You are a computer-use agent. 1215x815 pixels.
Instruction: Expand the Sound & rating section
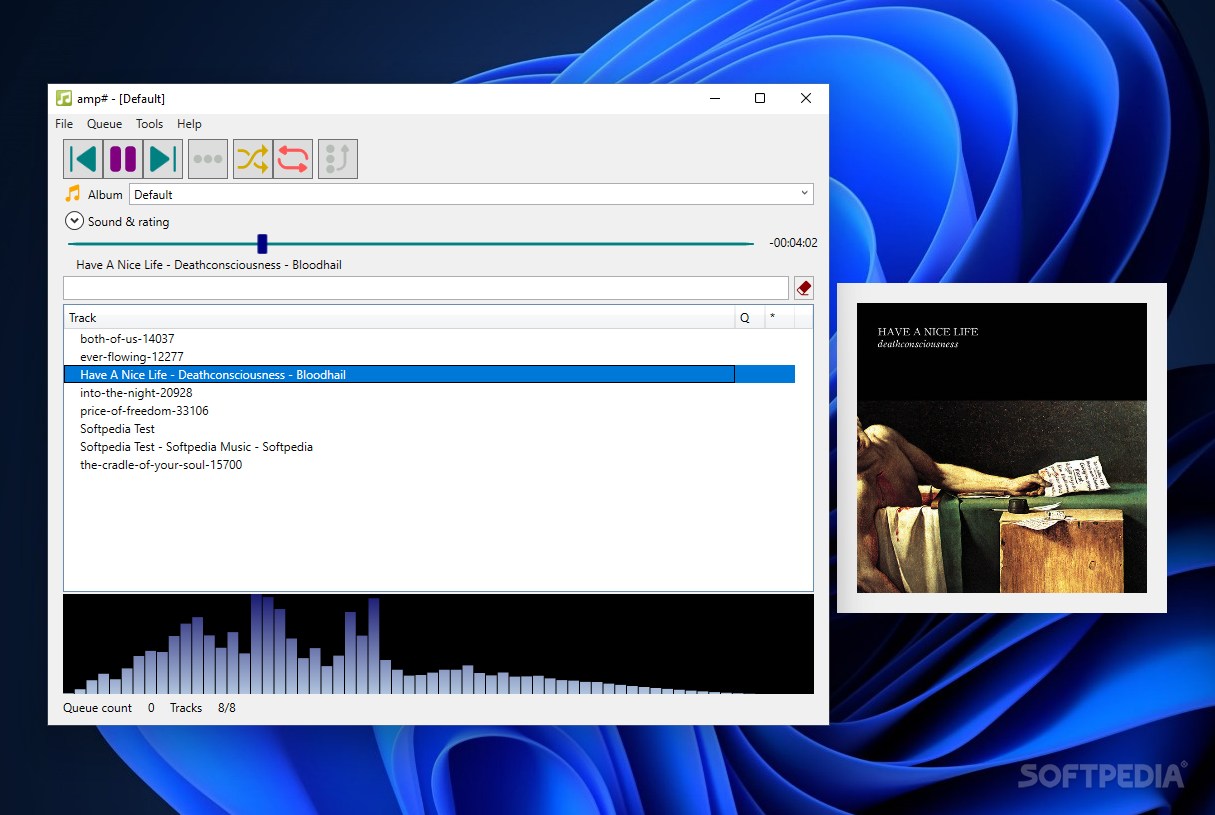(74, 222)
